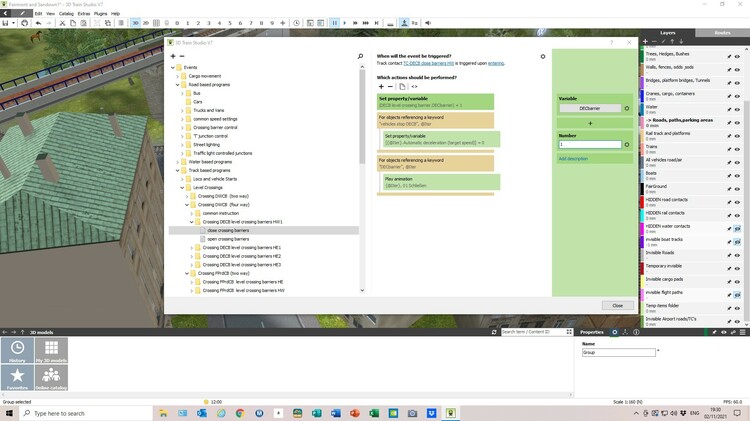Image resolution: width=750 pixels, height=421 pixels.
Task: Click the History tile in 3D models
Action: 18,350
